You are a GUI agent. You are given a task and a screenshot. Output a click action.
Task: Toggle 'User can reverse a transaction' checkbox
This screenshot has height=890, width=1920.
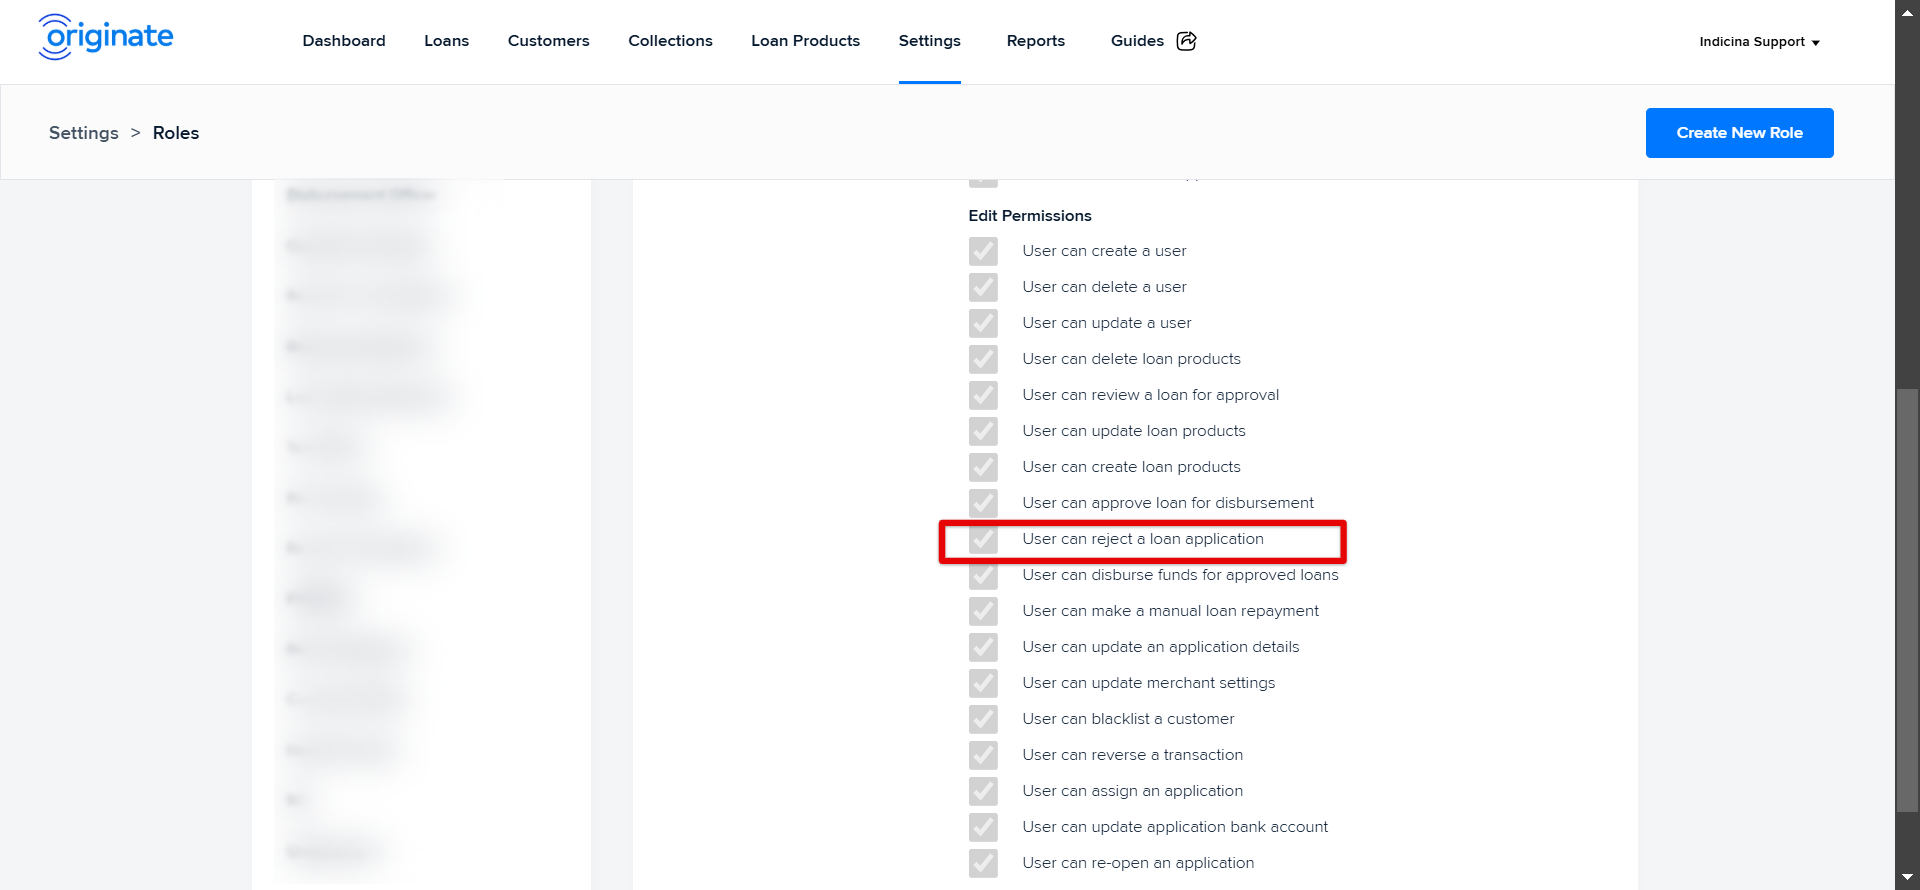pyautogui.click(x=983, y=755)
